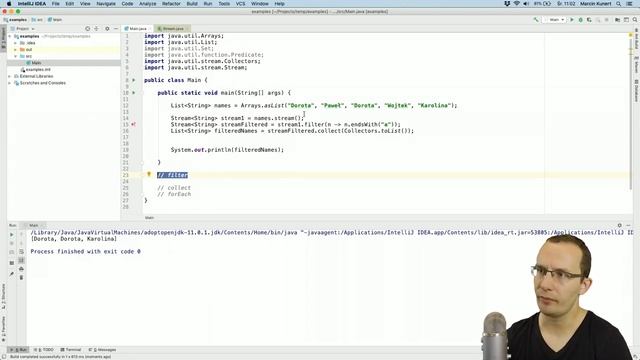Click the volume icon in menu bar
This screenshot has height=360, width=640.
pyautogui.click(x=526, y=4)
